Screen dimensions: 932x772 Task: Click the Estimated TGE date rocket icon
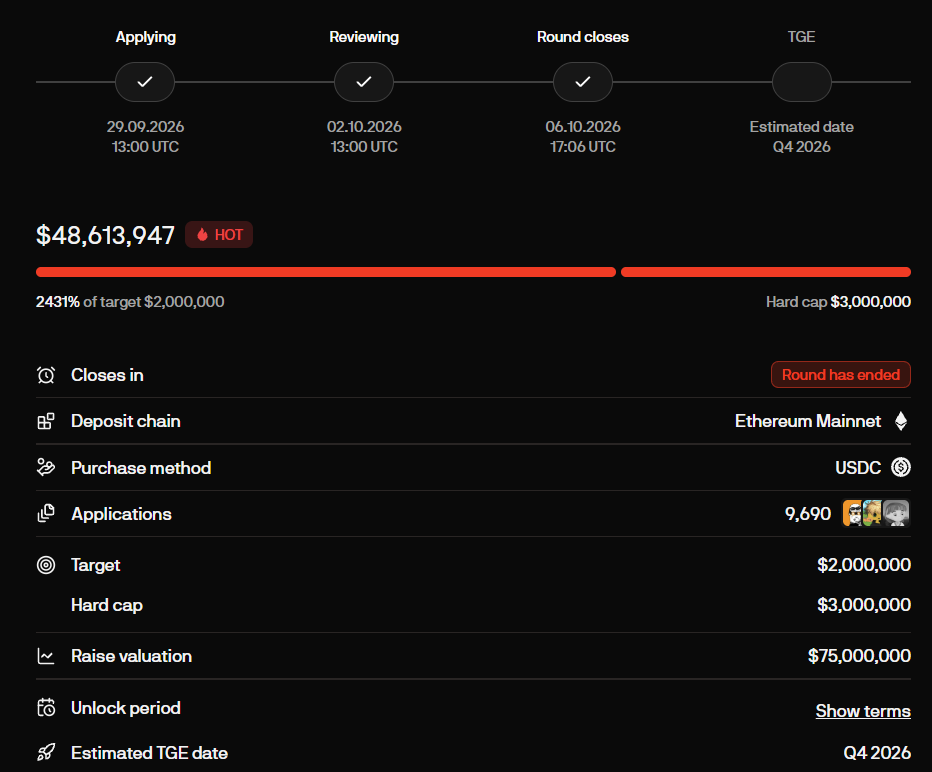coord(46,753)
